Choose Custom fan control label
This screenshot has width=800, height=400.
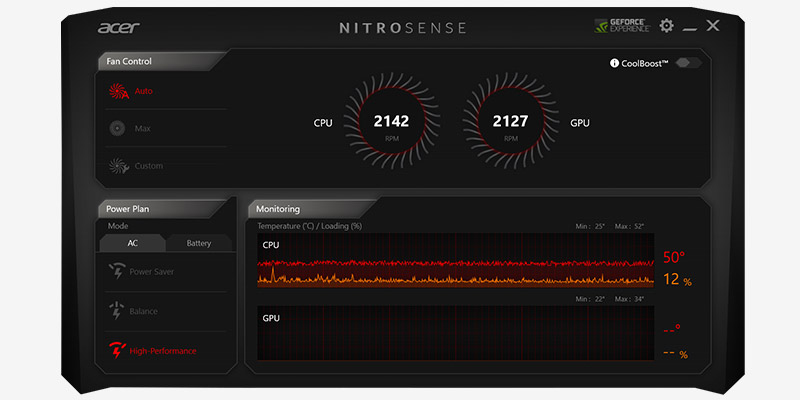click(x=148, y=166)
